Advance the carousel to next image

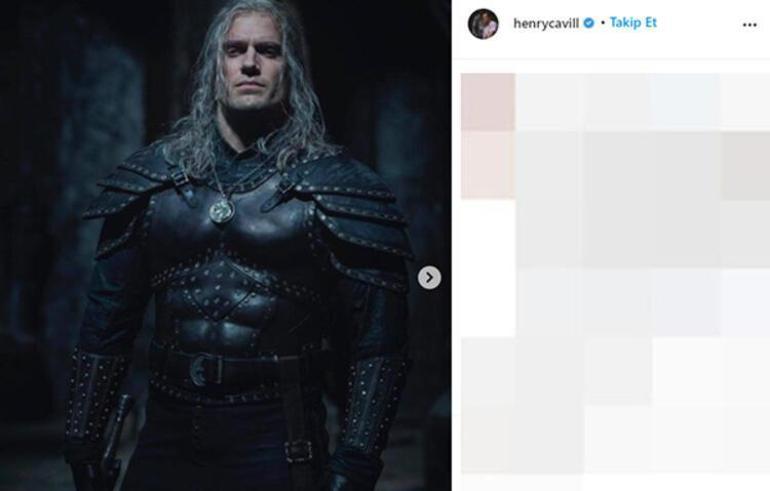[x=429, y=277]
